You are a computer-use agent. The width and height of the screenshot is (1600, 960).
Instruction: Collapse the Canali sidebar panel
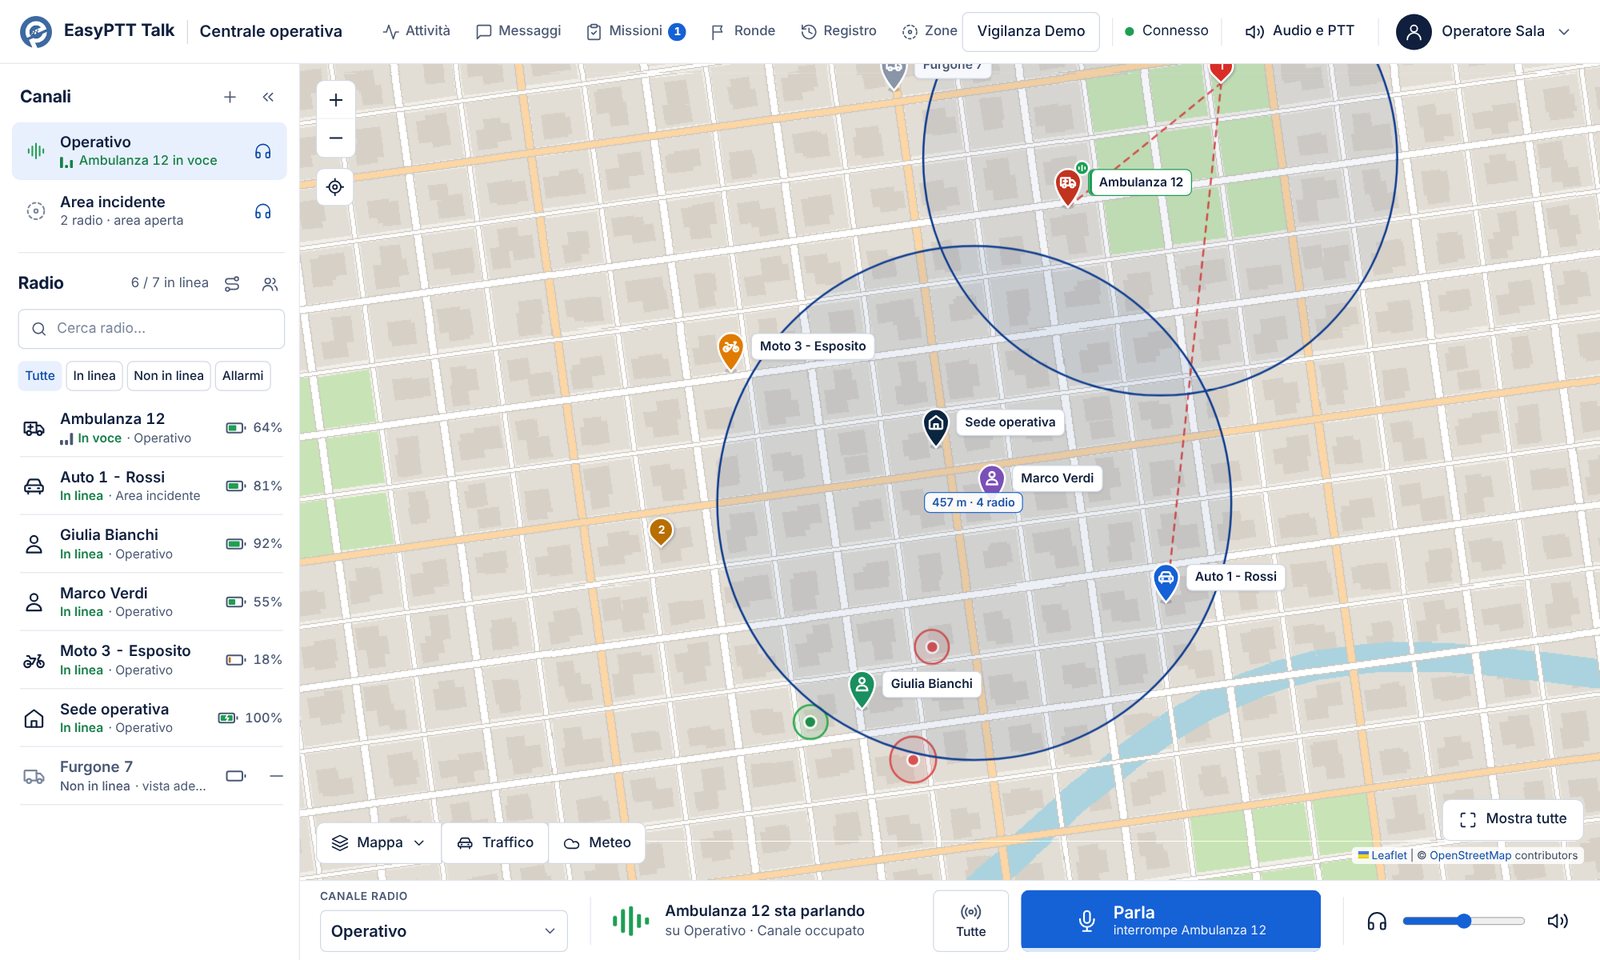[268, 97]
